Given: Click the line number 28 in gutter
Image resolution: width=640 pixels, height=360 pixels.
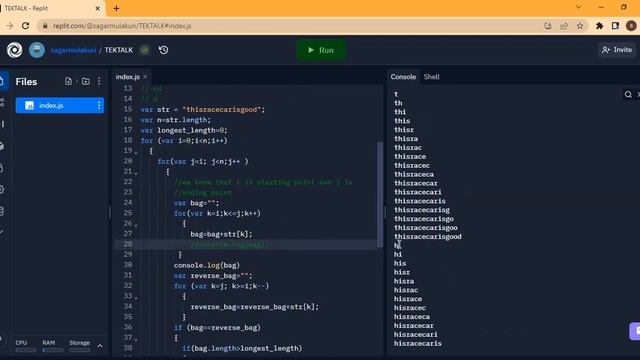Looking at the screenshot, I should pos(128,244).
